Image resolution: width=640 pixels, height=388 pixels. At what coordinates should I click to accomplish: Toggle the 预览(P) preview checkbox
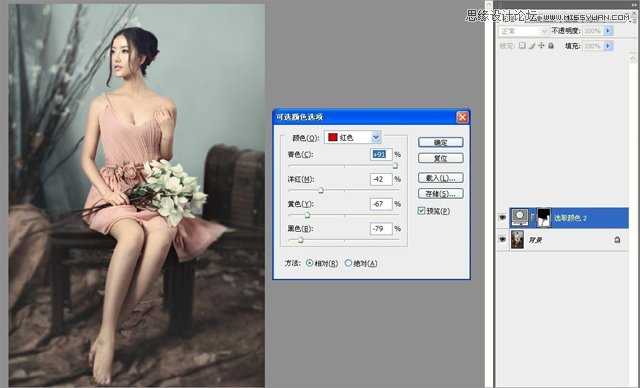coord(421,211)
